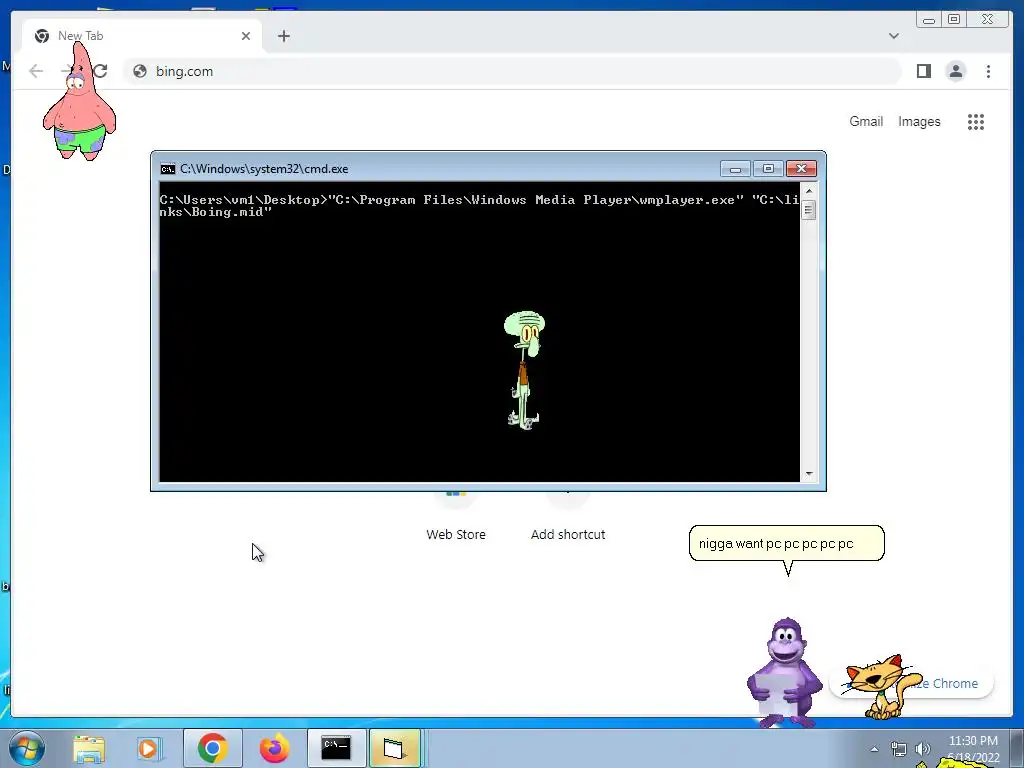Click the bing.com address bar
This screenshot has width=1024, height=768.
tap(513, 71)
